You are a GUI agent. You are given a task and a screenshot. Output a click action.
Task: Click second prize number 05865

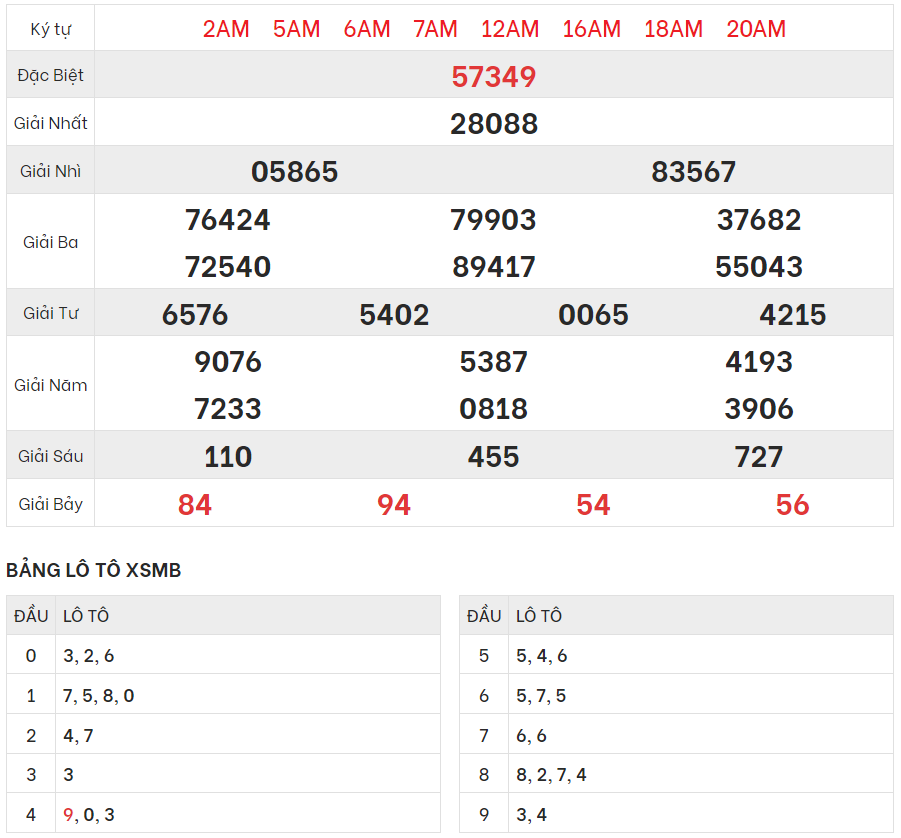pyautogui.click(x=295, y=172)
